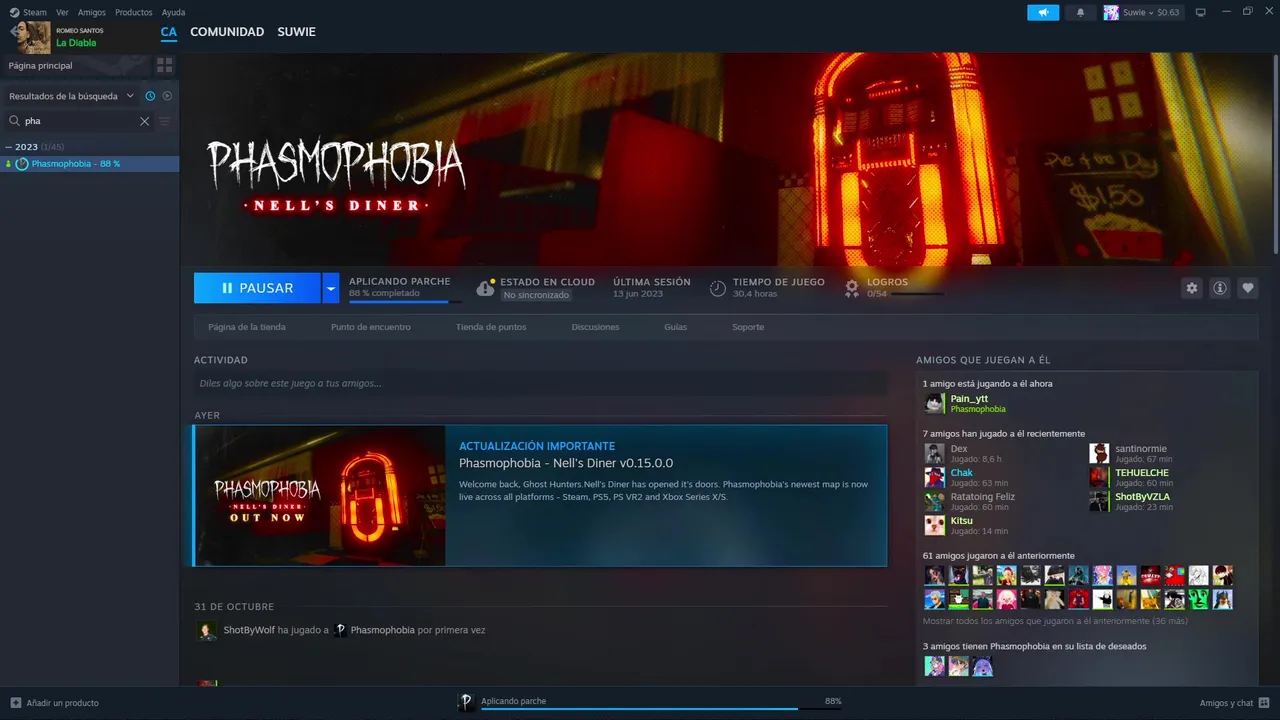Pause the patch with the PAUSAR button
Viewport: 1280px width, 720px height.
(x=257, y=288)
